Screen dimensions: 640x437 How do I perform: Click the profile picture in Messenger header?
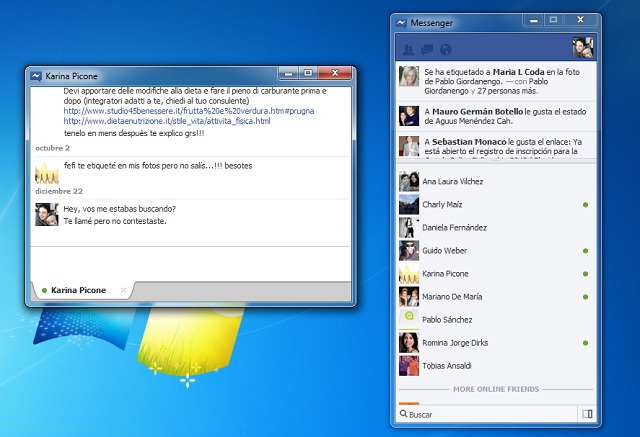pos(583,48)
